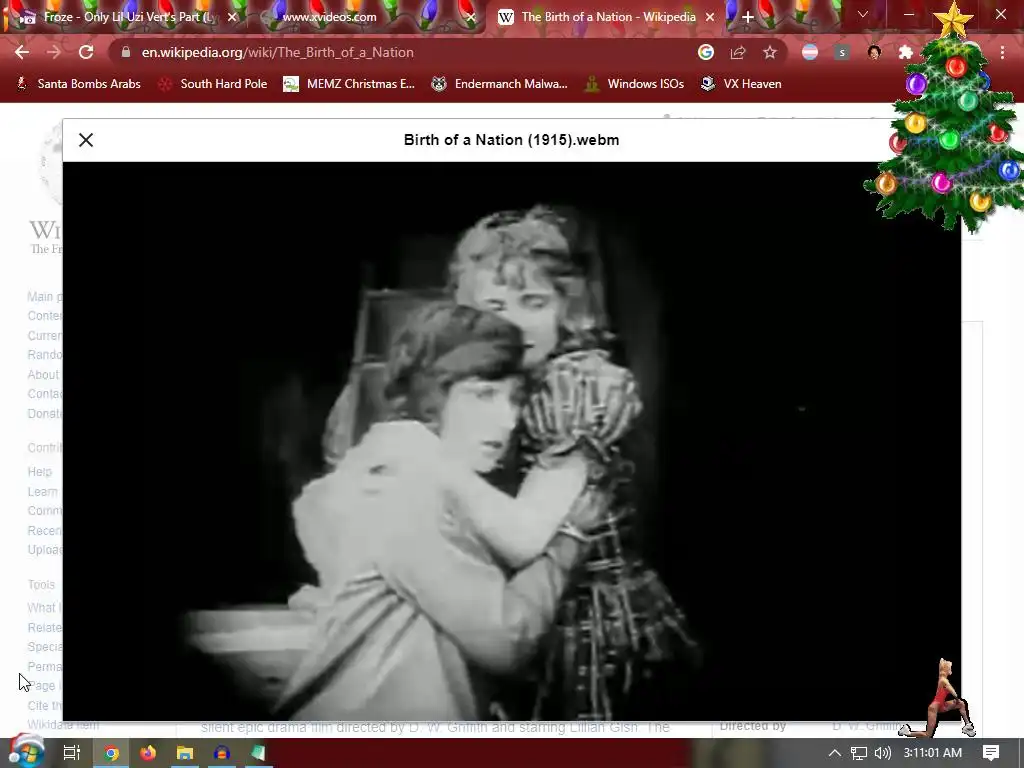Close the Froze Lil Uzi Vert tab
Image resolution: width=1024 pixels, height=768 pixels.
(x=232, y=17)
